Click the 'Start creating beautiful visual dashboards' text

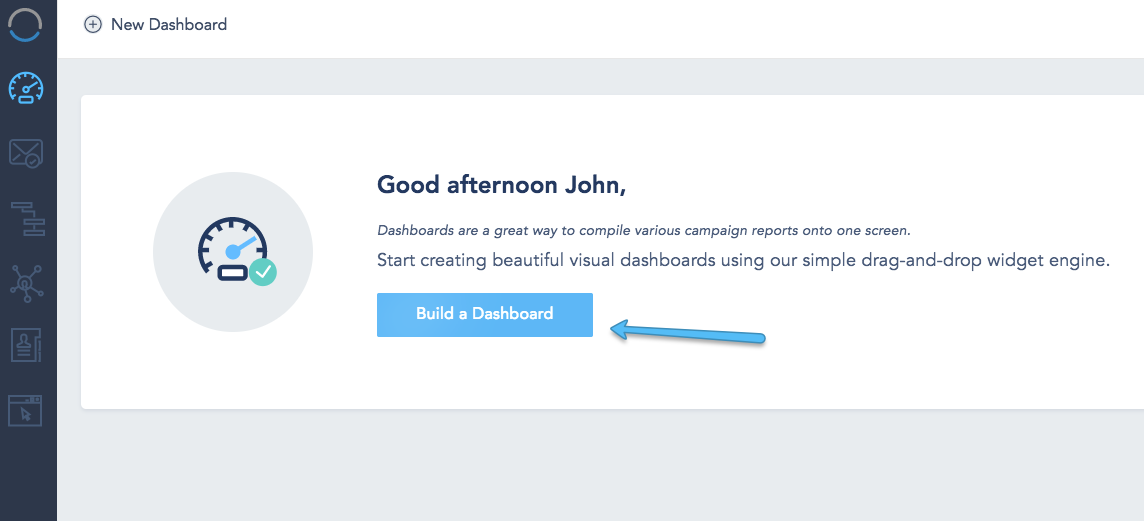[x=743, y=260]
